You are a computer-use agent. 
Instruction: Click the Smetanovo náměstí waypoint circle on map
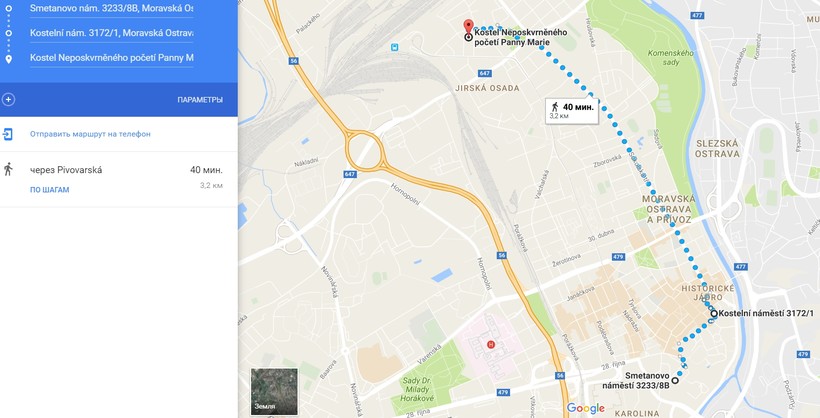coord(675,380)
